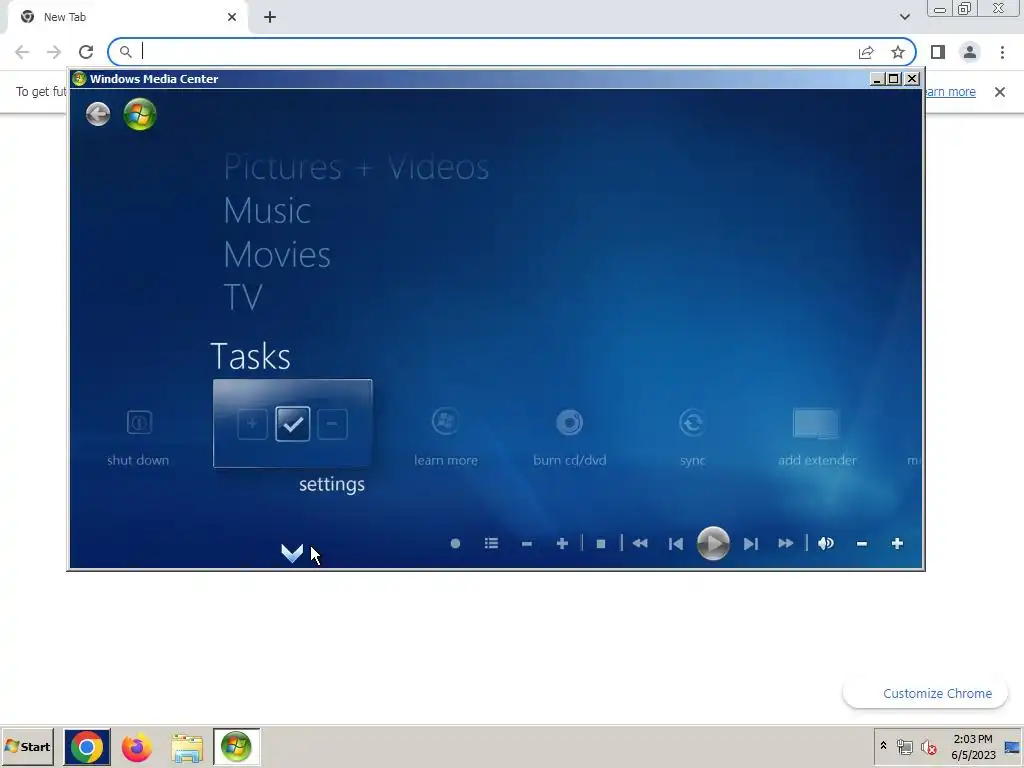1024x768 pixels.
Task: Reload the Chrome page
Action: (86, 52)
